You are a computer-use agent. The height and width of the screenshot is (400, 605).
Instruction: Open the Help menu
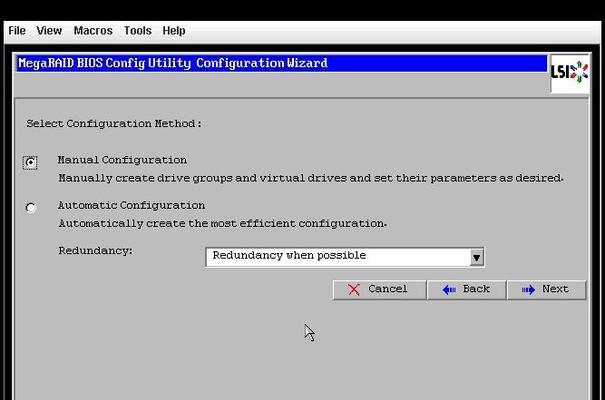pos(174,30)
